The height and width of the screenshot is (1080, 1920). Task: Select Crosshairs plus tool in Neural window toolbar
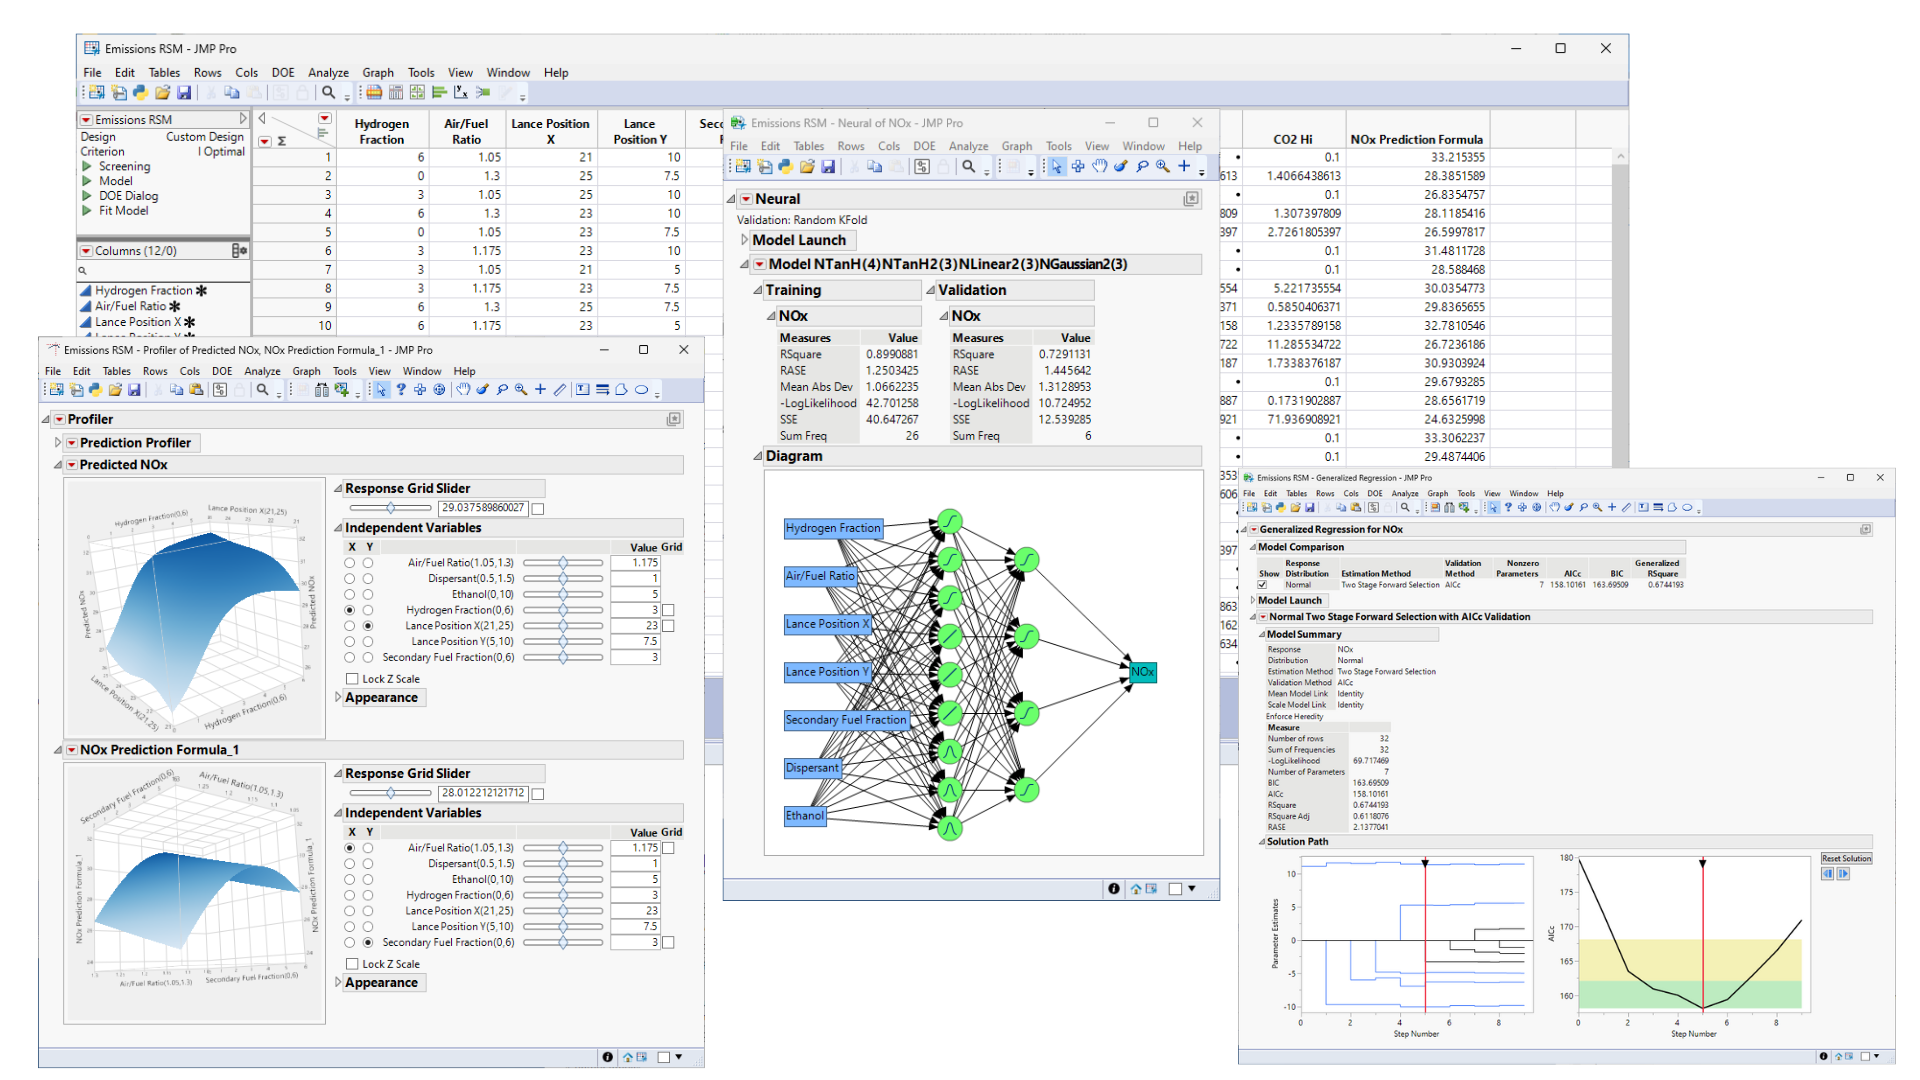coord(1184,167)
